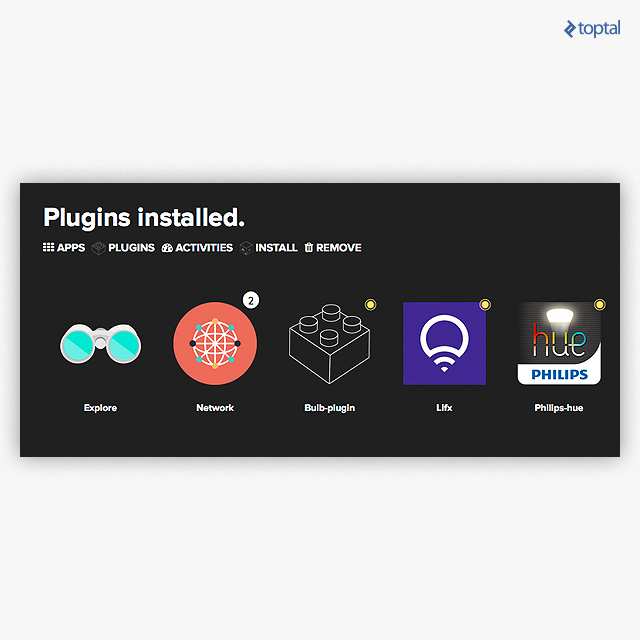Click the grid icon beside APPS
640x640 pixels.
[x=48, y=248]
